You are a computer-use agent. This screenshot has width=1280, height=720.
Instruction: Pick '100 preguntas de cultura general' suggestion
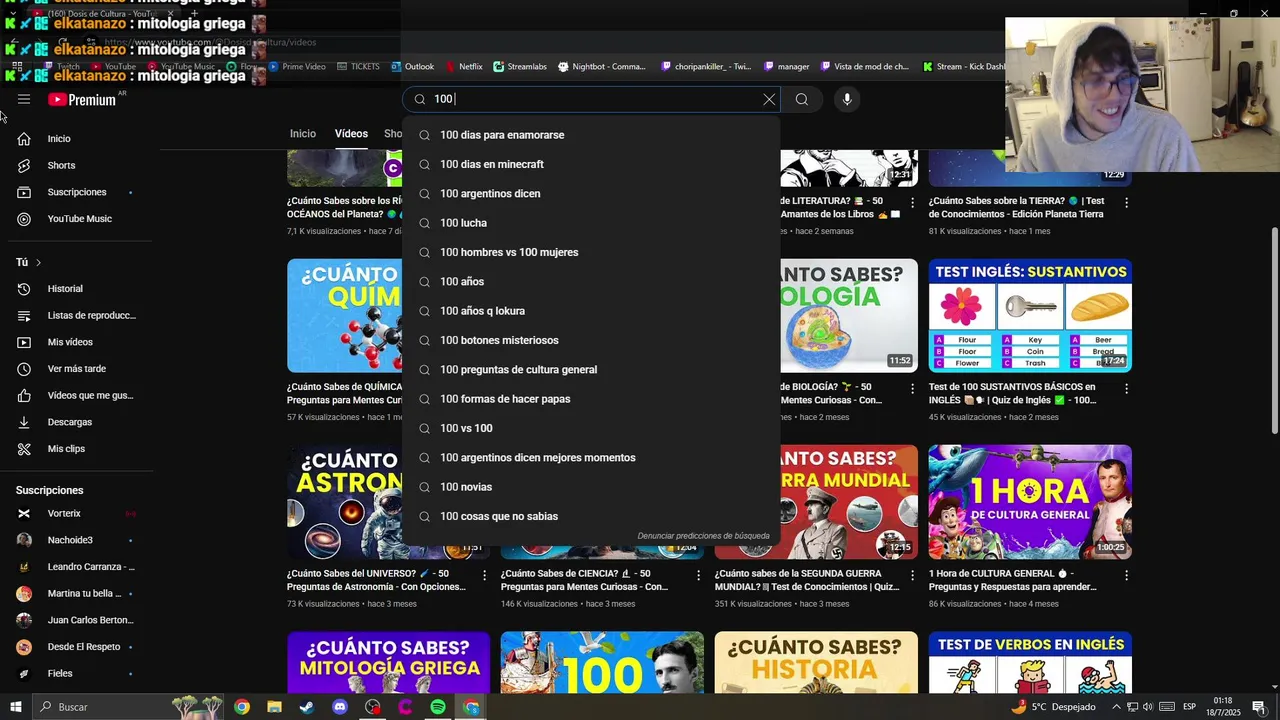[x=591, y=370]
